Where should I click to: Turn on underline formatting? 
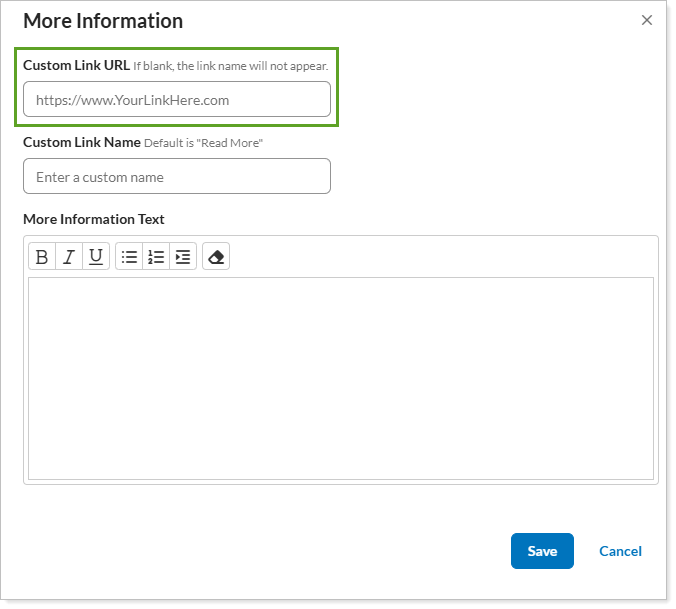coord(96,257)
